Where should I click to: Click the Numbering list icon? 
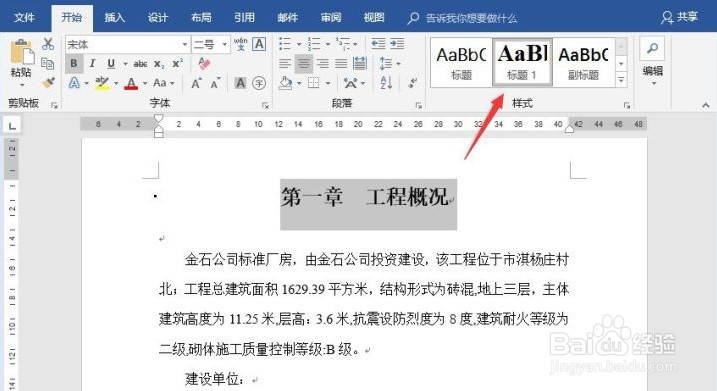coord(314,44)
